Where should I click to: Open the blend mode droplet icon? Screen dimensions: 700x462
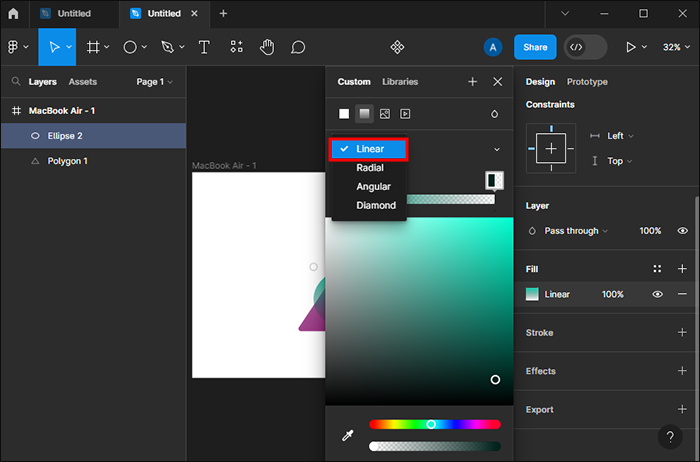pyautogui.click(x=494, y=114)
